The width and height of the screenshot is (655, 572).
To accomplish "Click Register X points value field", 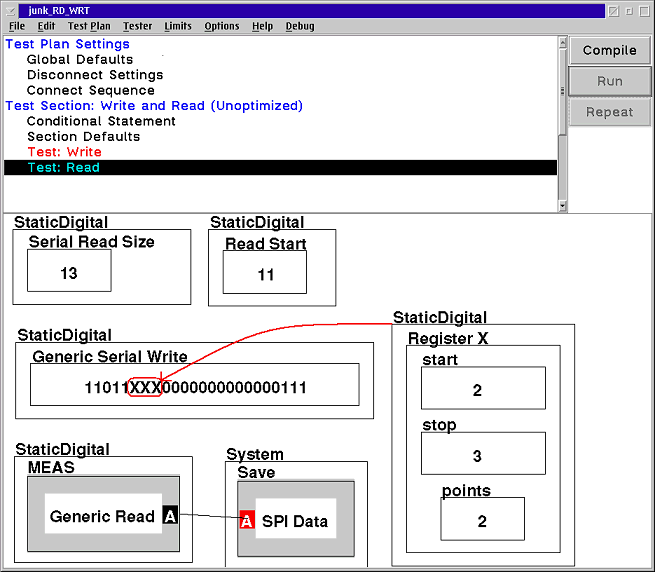I will (482, 519).
